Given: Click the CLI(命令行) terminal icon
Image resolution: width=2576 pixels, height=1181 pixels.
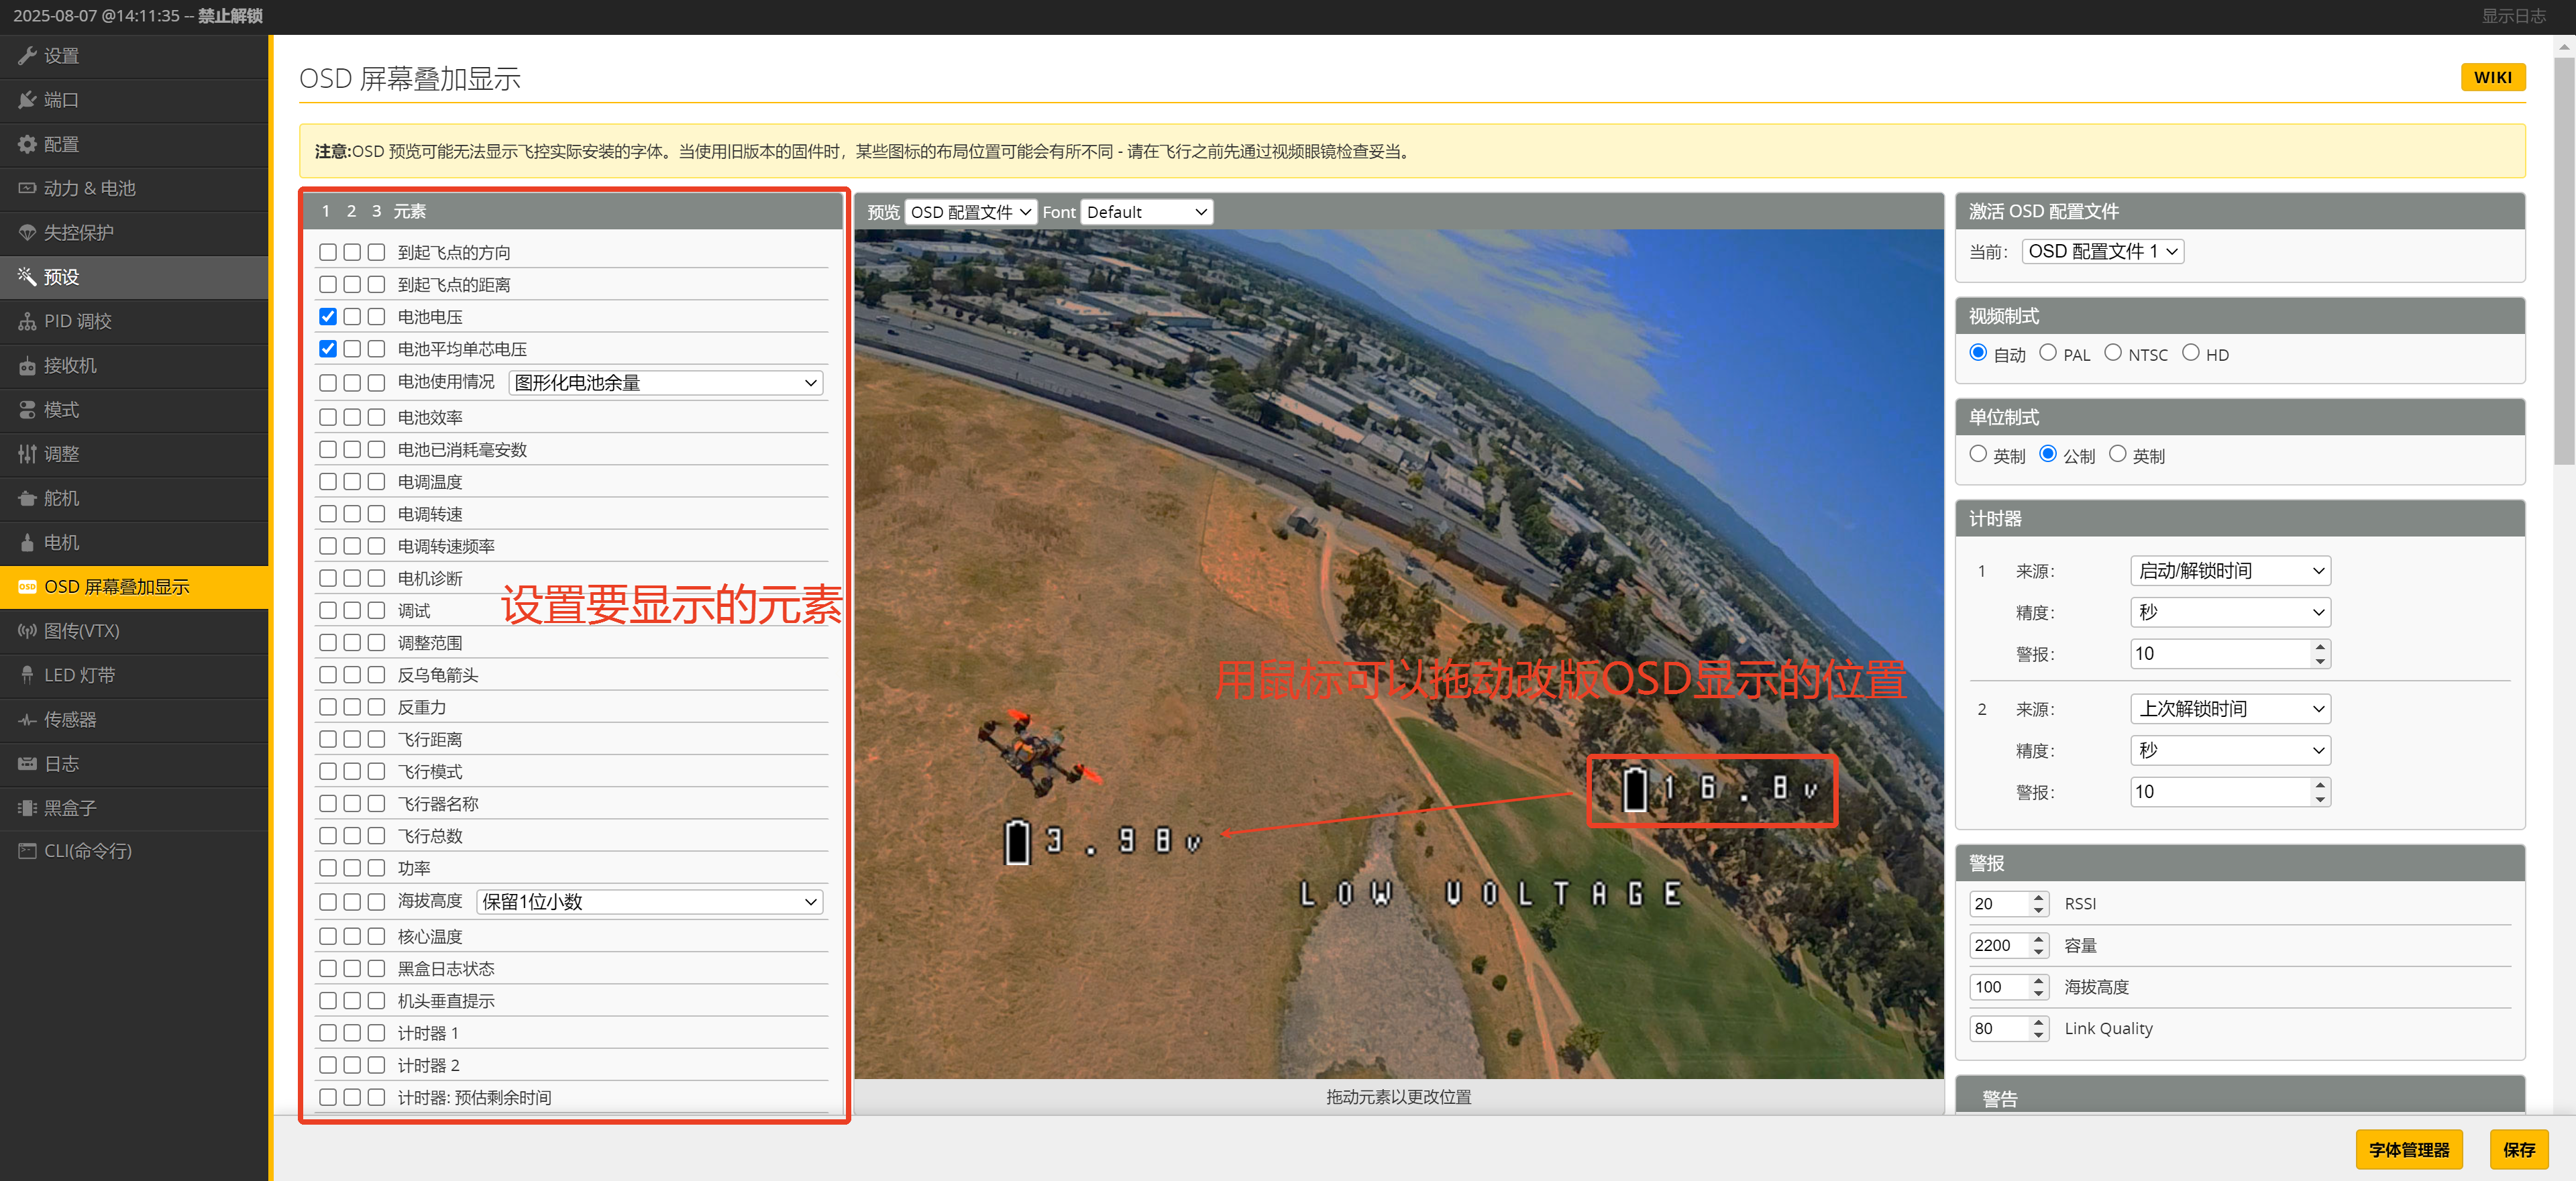Looking at the screenshot, I should pos(27,851).
